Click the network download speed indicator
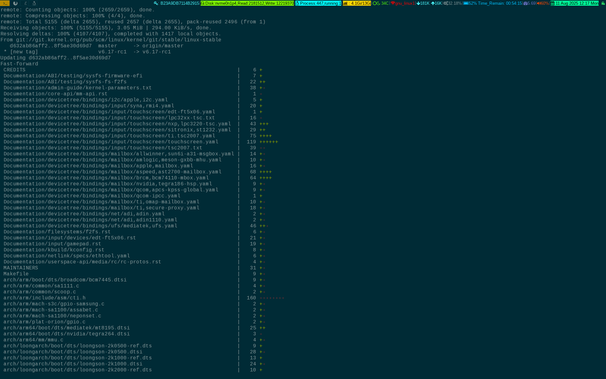This screenshot has width=606, height=379. coord(423,3)
